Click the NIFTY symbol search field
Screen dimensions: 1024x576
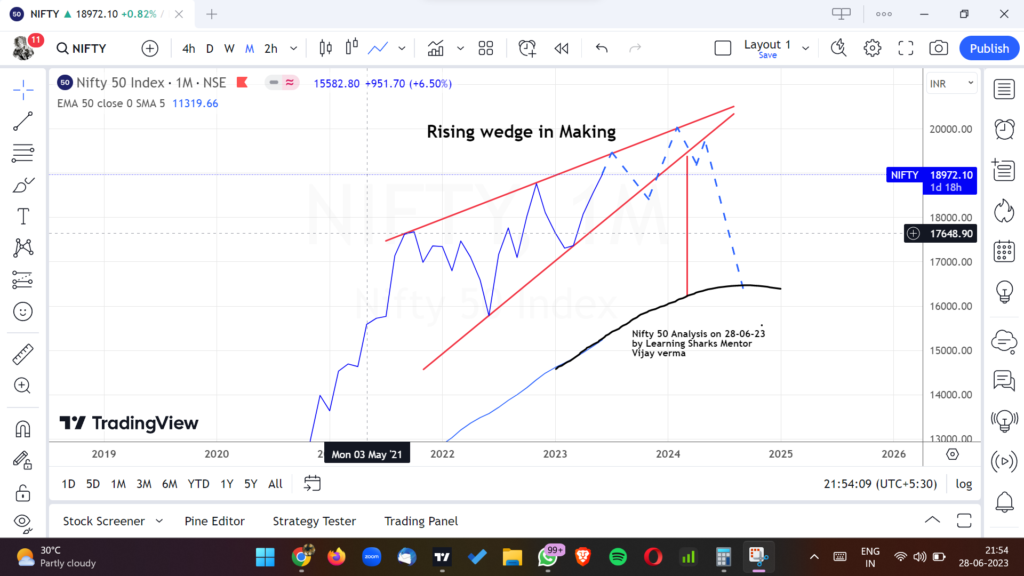pyautogui.click(x=82, y=48)
